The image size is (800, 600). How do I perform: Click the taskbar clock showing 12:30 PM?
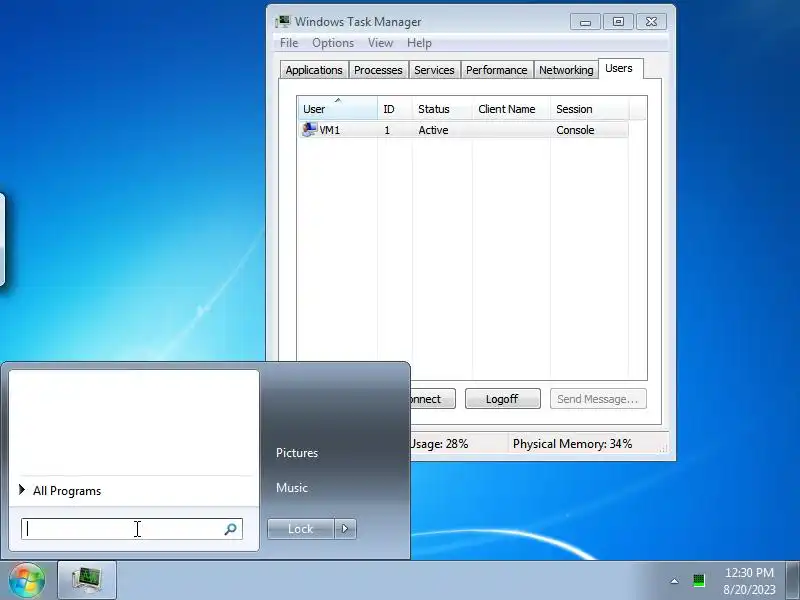749,573
